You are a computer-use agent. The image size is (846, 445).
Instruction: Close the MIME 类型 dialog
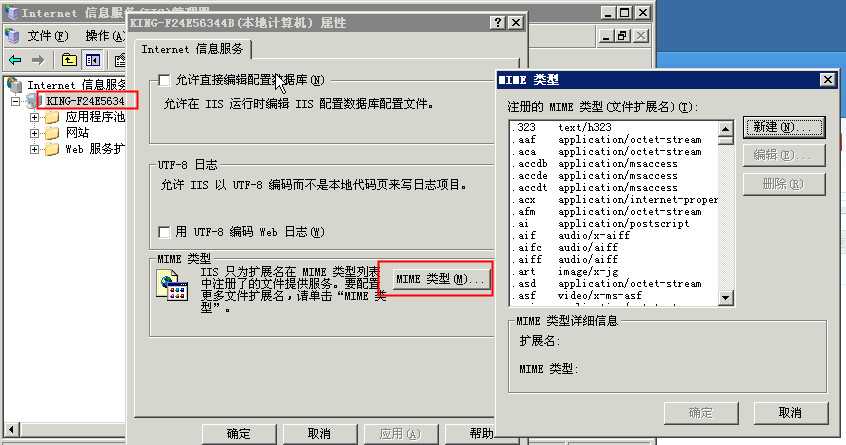[x=828, y=80]
